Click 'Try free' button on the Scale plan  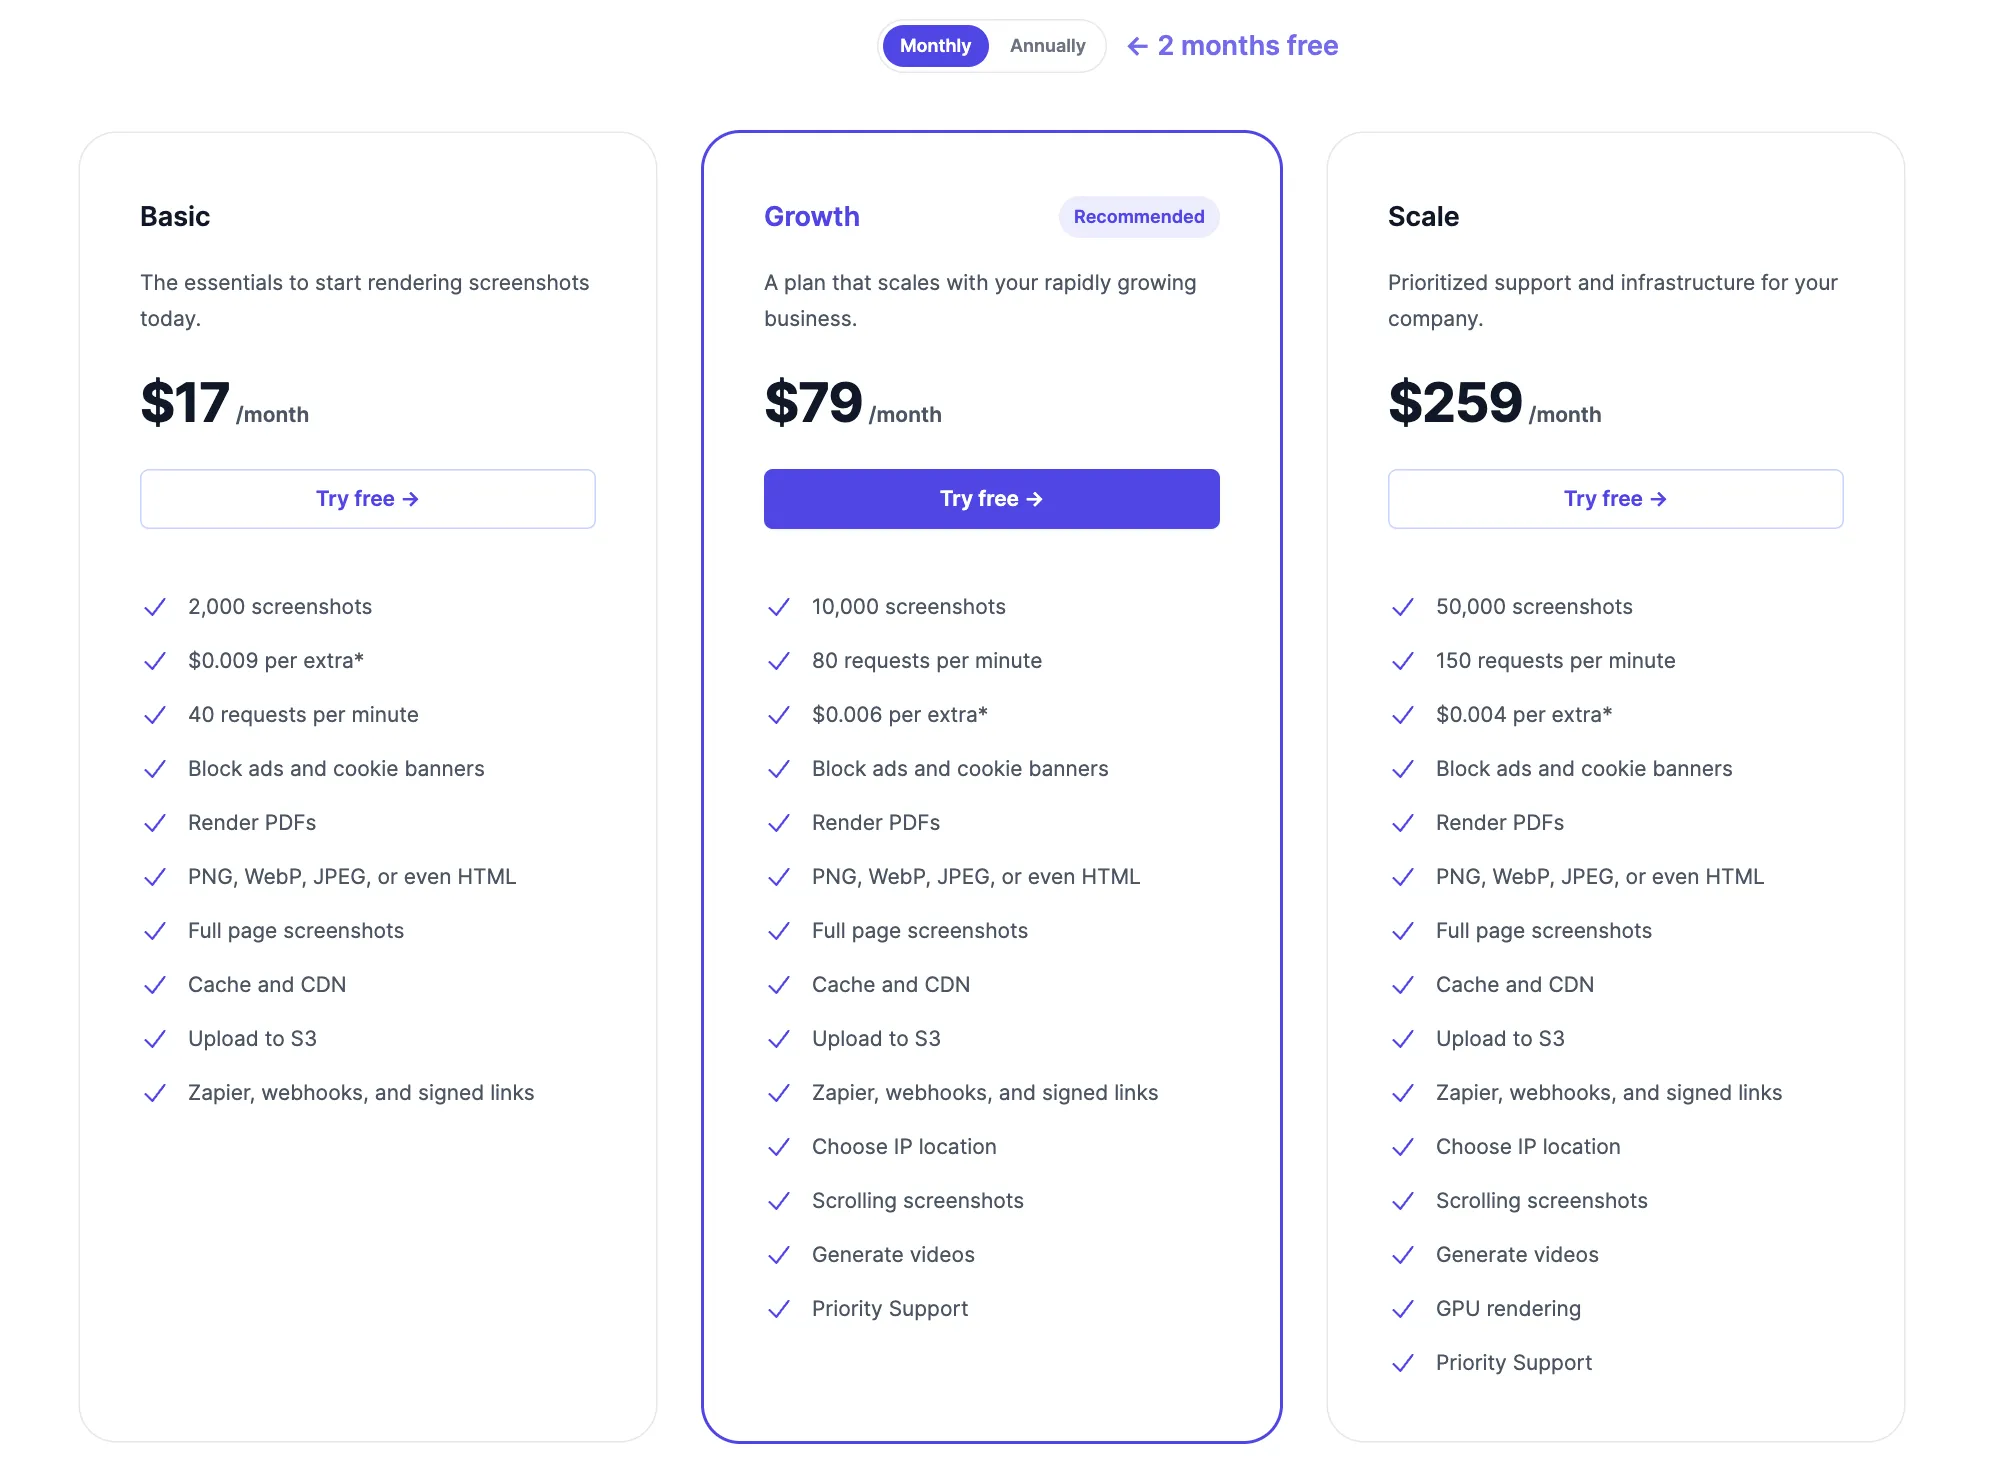point(1615,497)
